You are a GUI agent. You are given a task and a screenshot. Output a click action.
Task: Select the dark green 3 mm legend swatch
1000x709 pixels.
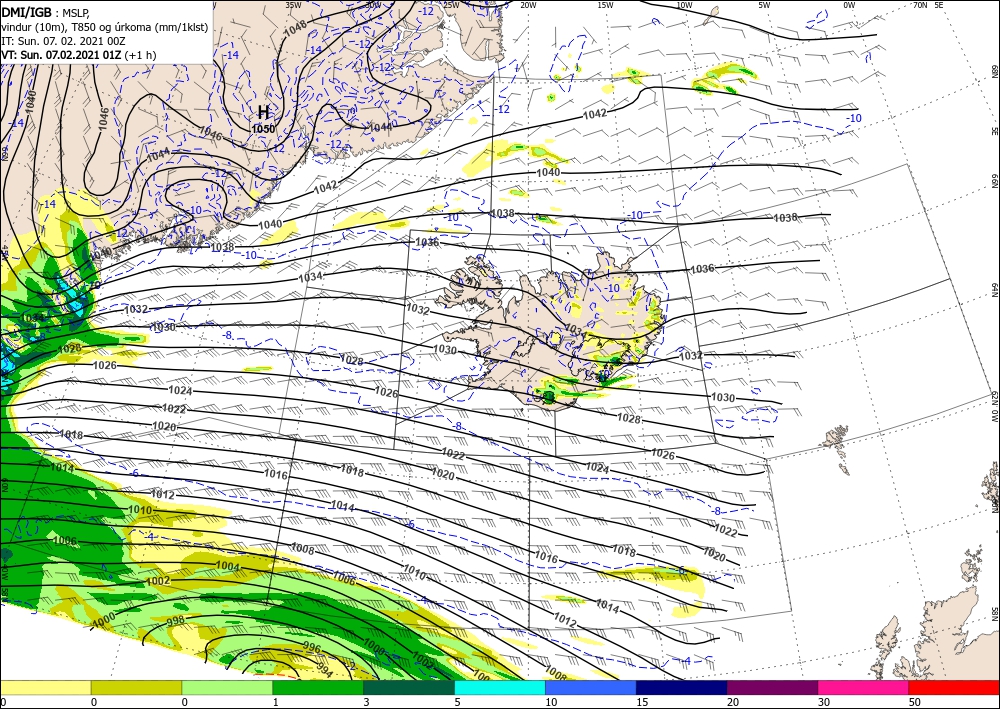tap(409, 687)
